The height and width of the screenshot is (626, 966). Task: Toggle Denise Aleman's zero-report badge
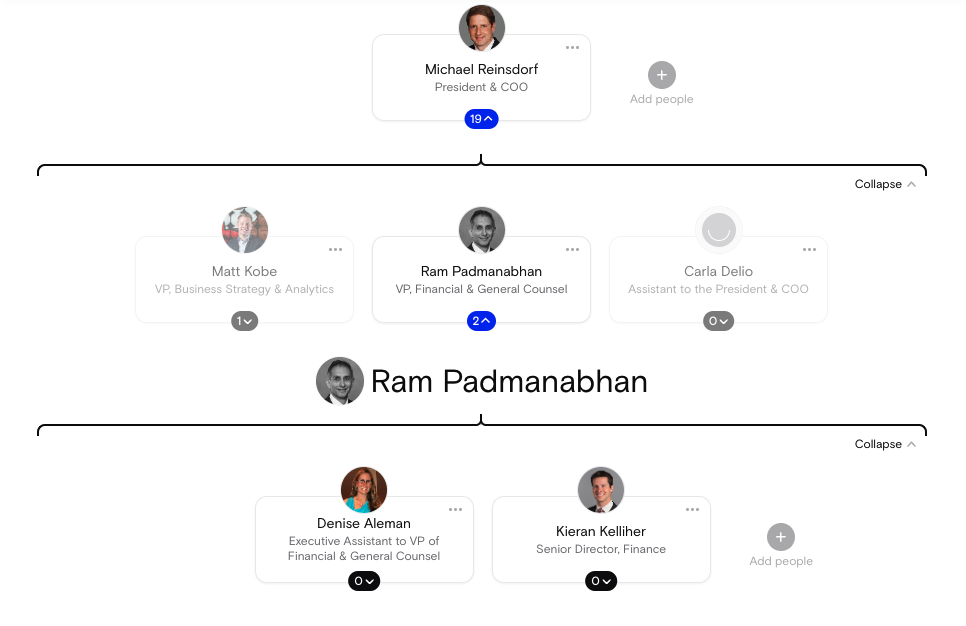coord(364,581)
